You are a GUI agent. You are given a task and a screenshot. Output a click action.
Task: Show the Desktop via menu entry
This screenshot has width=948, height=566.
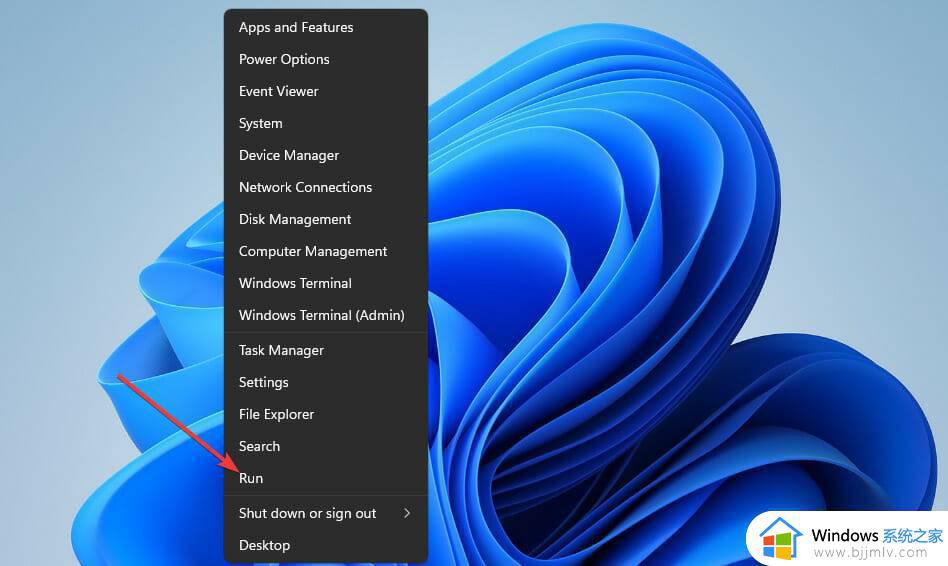point(326,546)
